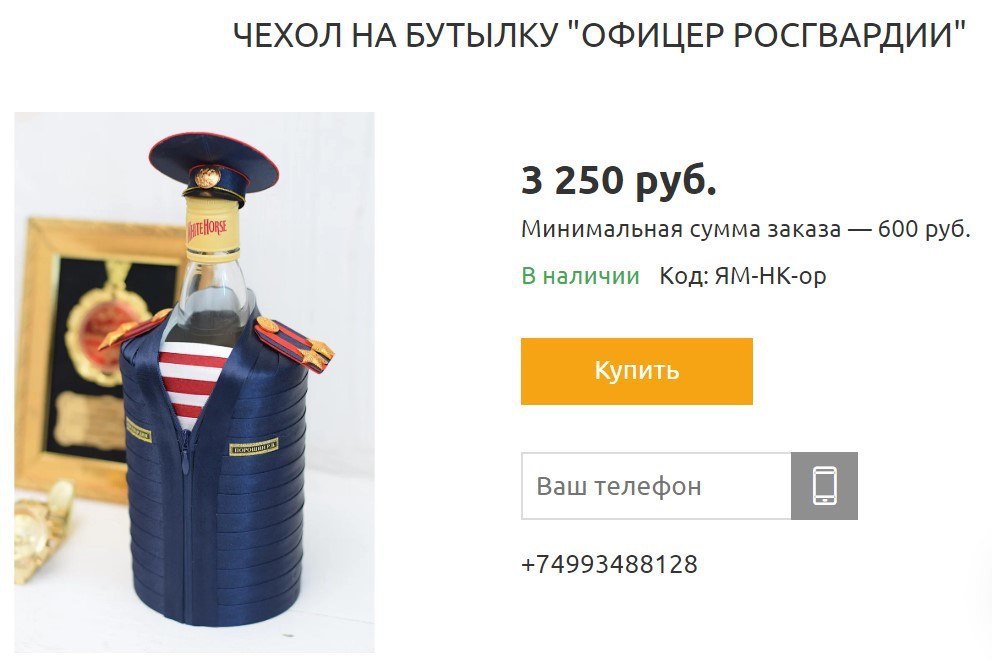The height and width of the screenshot is (666, 992).
Task: Click the 600 руб. minimum amount
Action: tap(924, 228)
